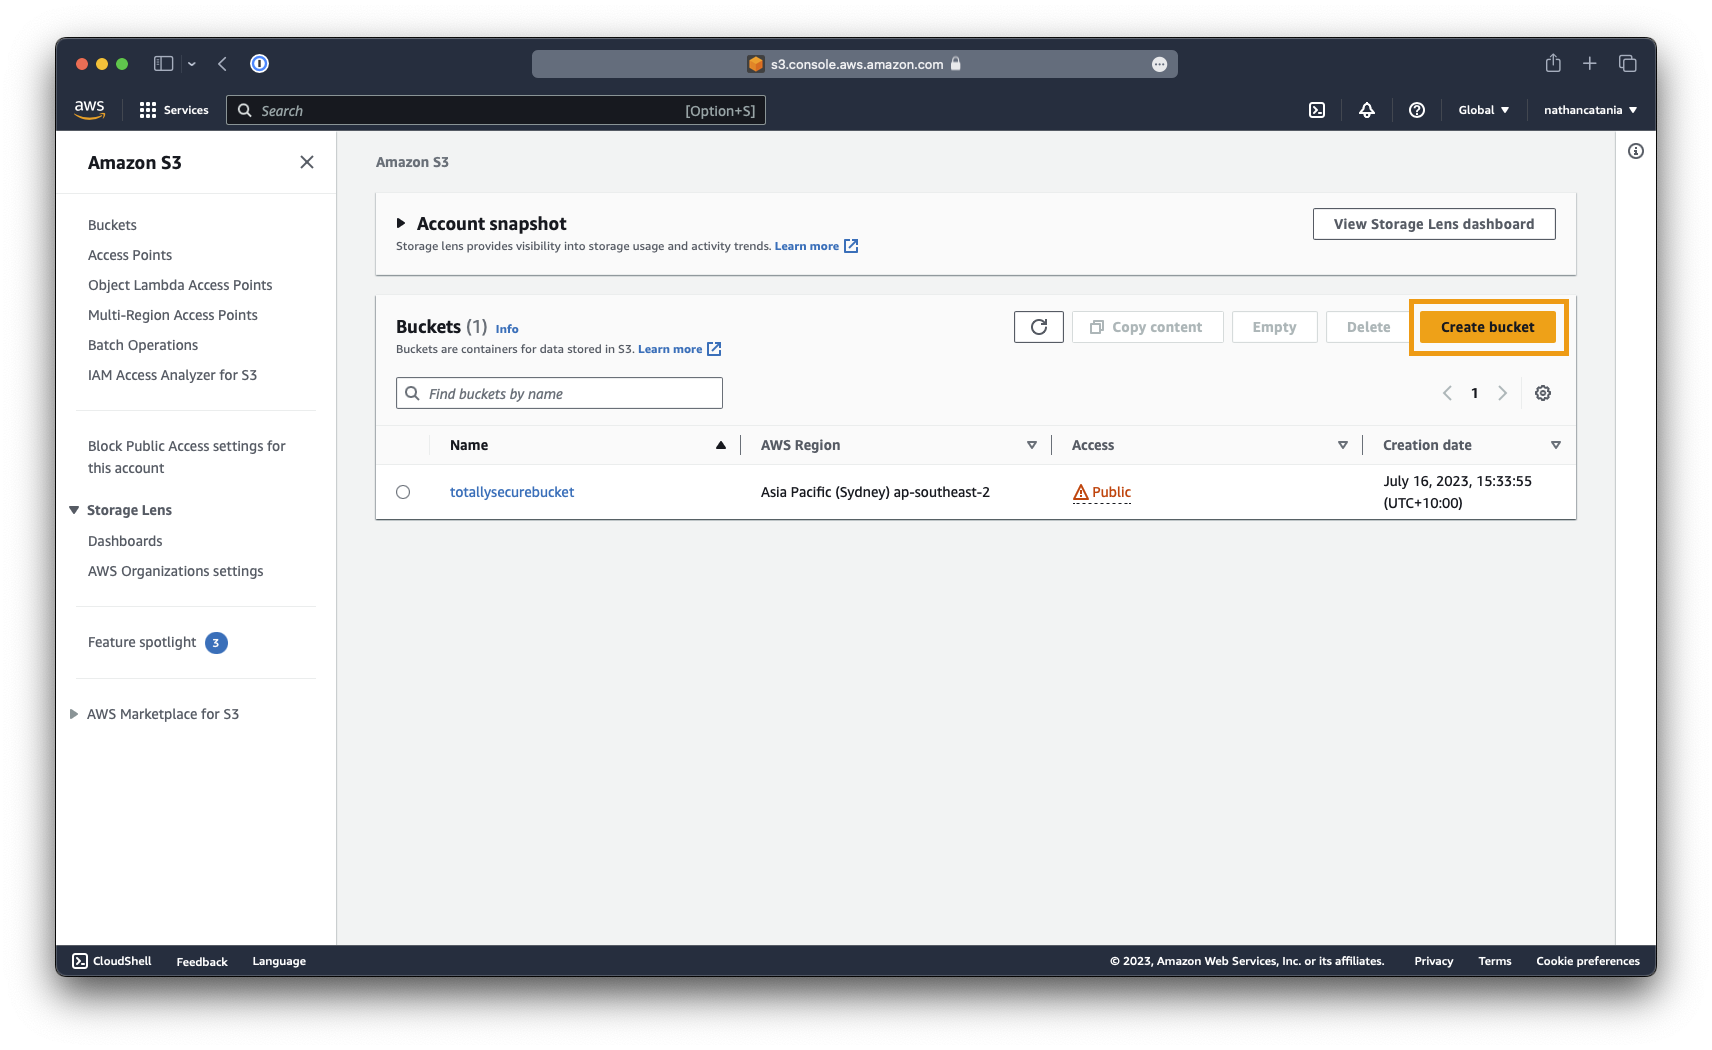Refresh the buckets list

pyautogui.click(x=1039, y=327)
